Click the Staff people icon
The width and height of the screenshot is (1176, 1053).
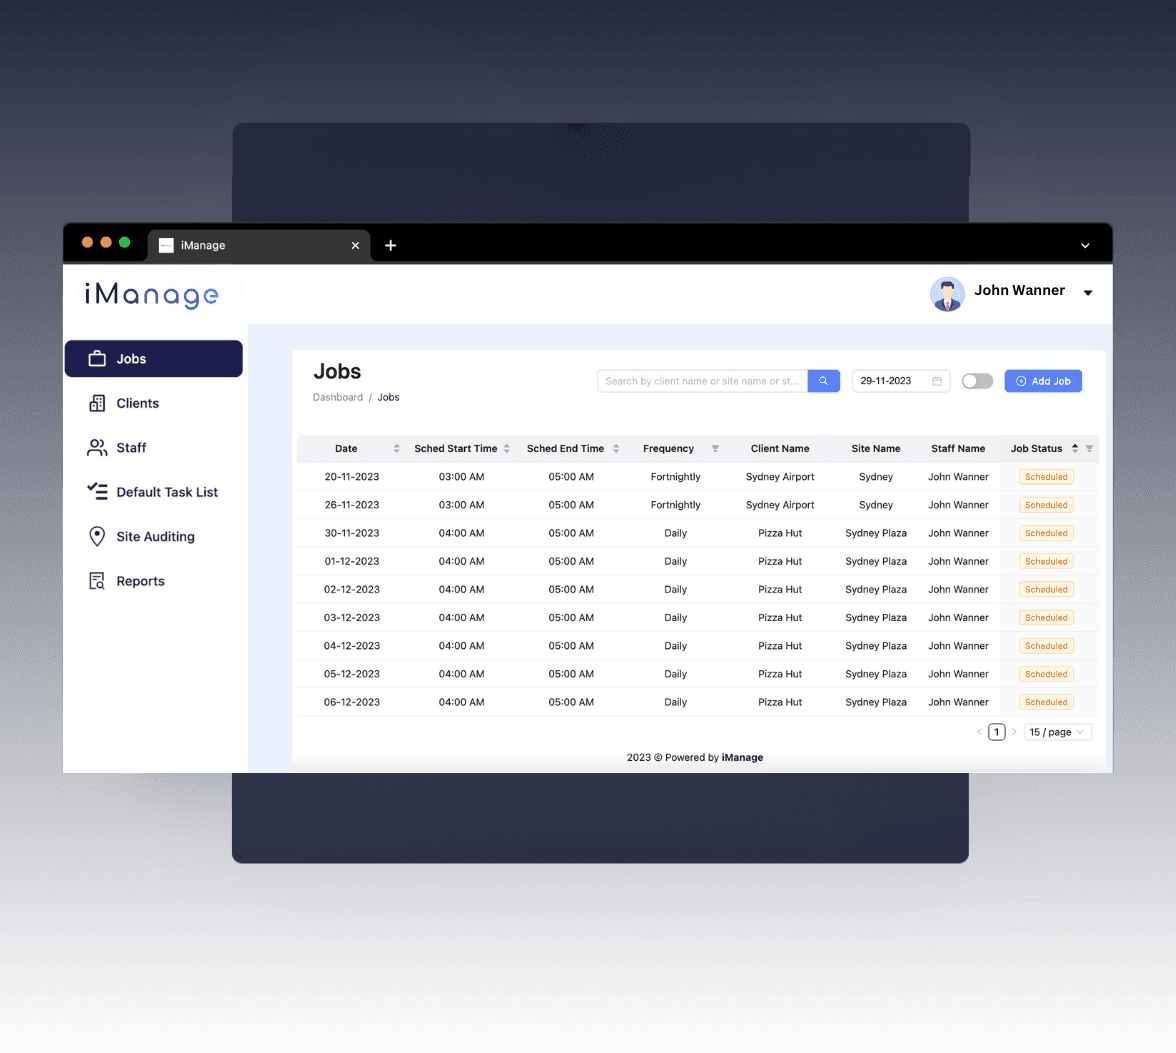tap(97, 448)
